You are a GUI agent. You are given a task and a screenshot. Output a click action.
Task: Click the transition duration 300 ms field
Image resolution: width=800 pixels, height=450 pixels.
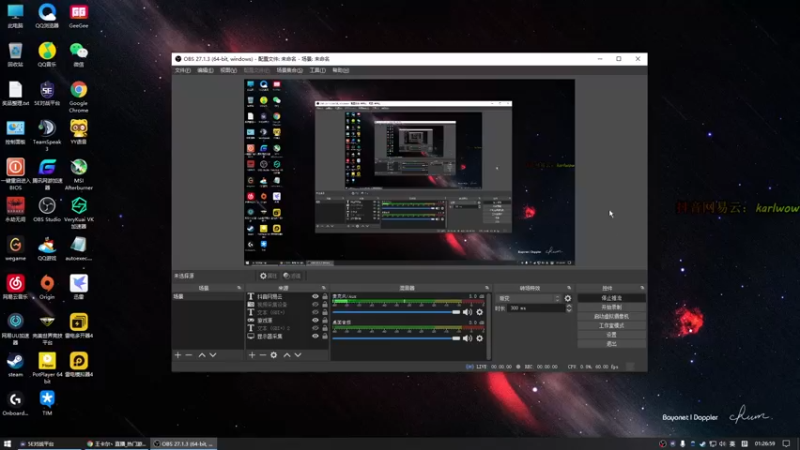coord(537,308)
